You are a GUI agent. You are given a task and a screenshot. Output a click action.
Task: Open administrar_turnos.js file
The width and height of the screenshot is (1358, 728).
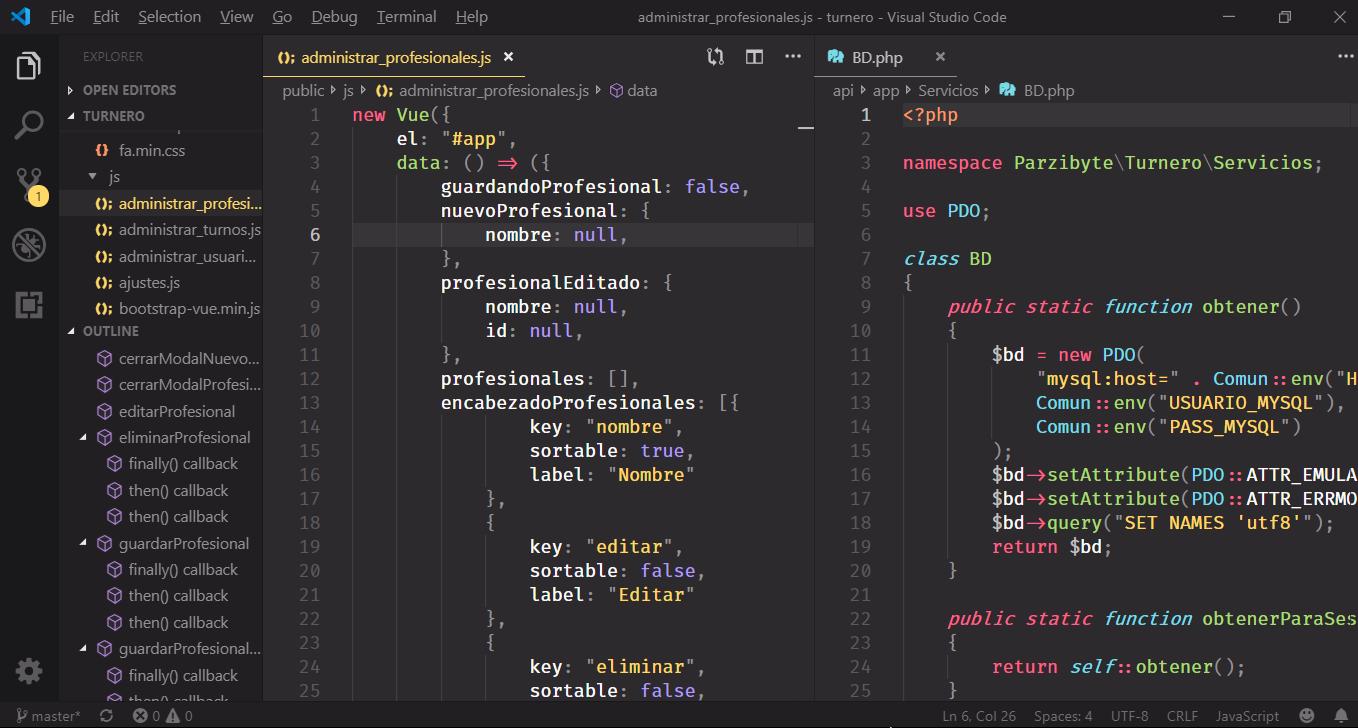click(188, 230)
